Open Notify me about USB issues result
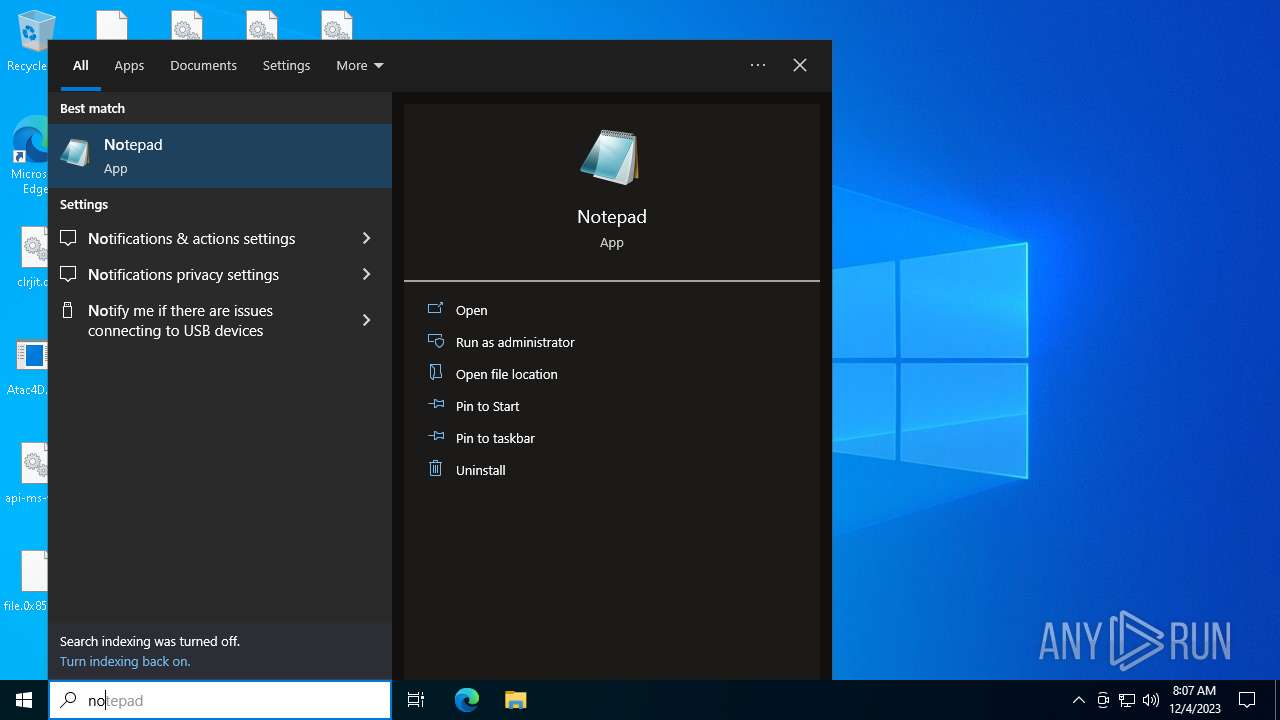 [x=220, y=320]
